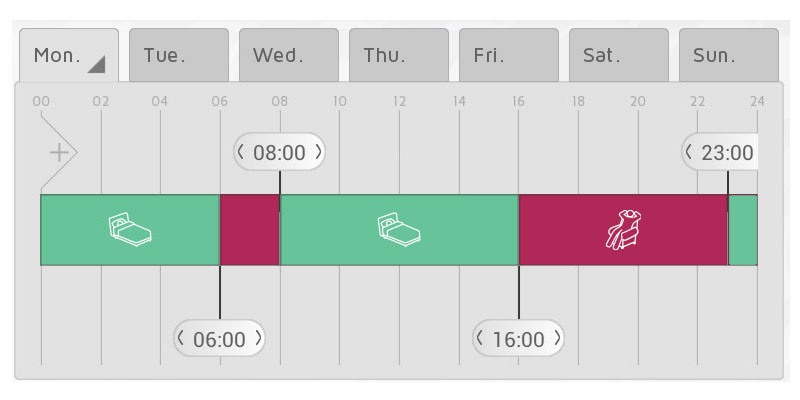The image size is (800, 400).
Task: Open the Sat. schedule tab
Action: point(619,55)
